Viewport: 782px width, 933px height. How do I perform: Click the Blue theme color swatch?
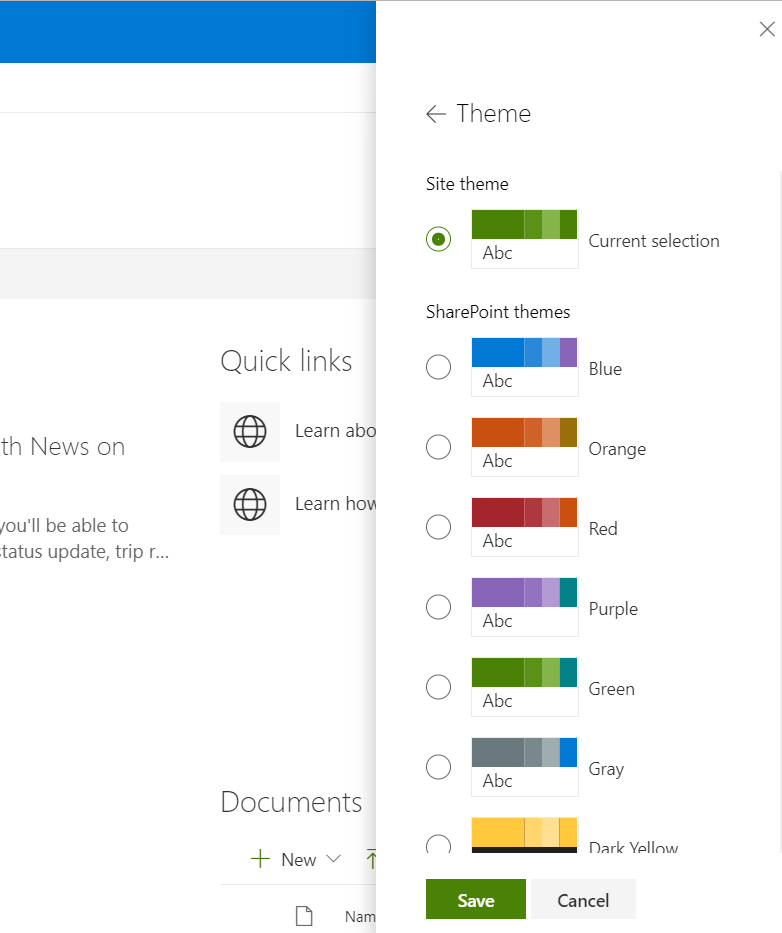click(x=524, y=367)
